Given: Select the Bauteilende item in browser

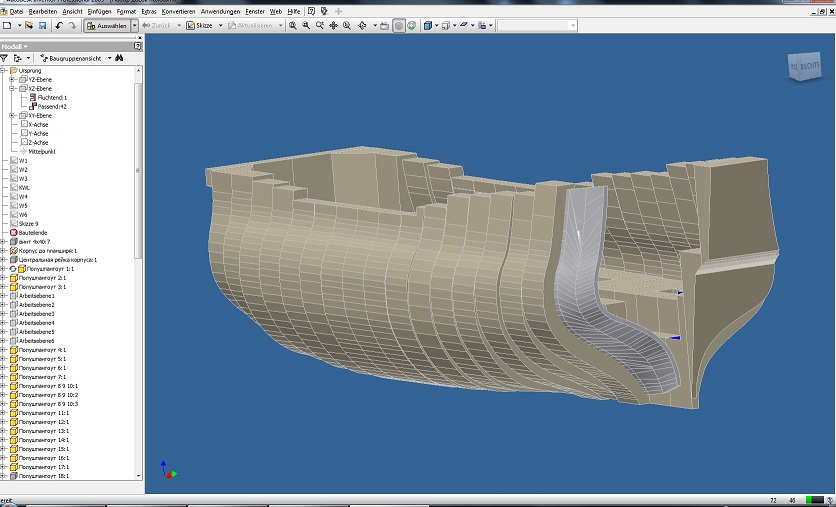Looking at the screenshot, I should click(x=33, y=232).
